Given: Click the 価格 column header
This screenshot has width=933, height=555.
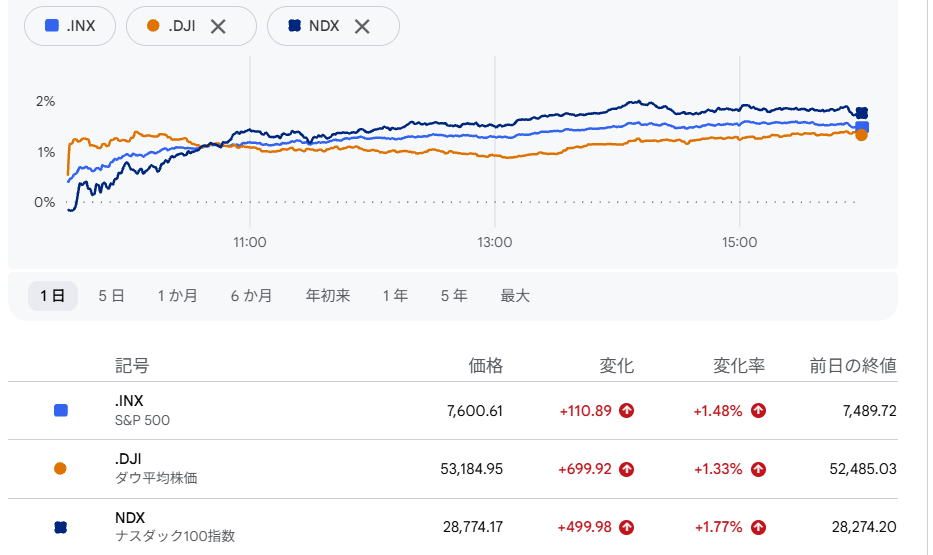Looking at the screenshot, I should click(486, 365).
